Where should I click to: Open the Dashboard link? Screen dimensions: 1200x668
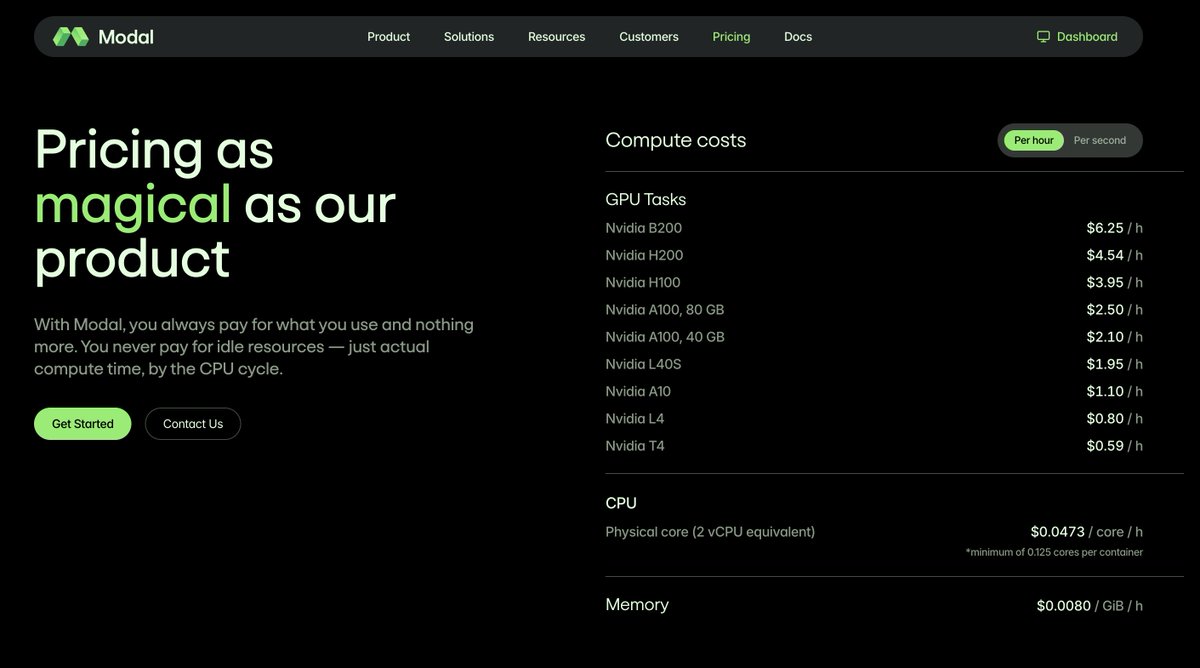point(1077,37)
